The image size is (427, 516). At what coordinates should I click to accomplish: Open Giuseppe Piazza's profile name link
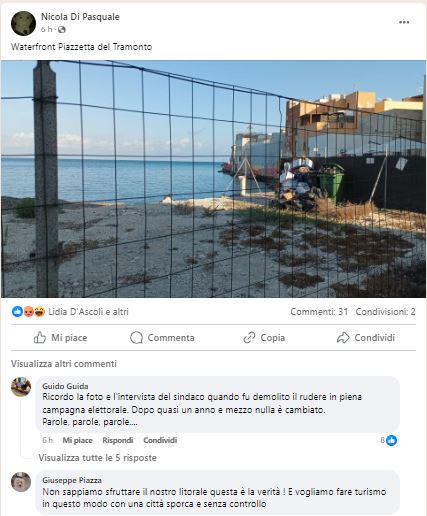(x=72, y=480)
